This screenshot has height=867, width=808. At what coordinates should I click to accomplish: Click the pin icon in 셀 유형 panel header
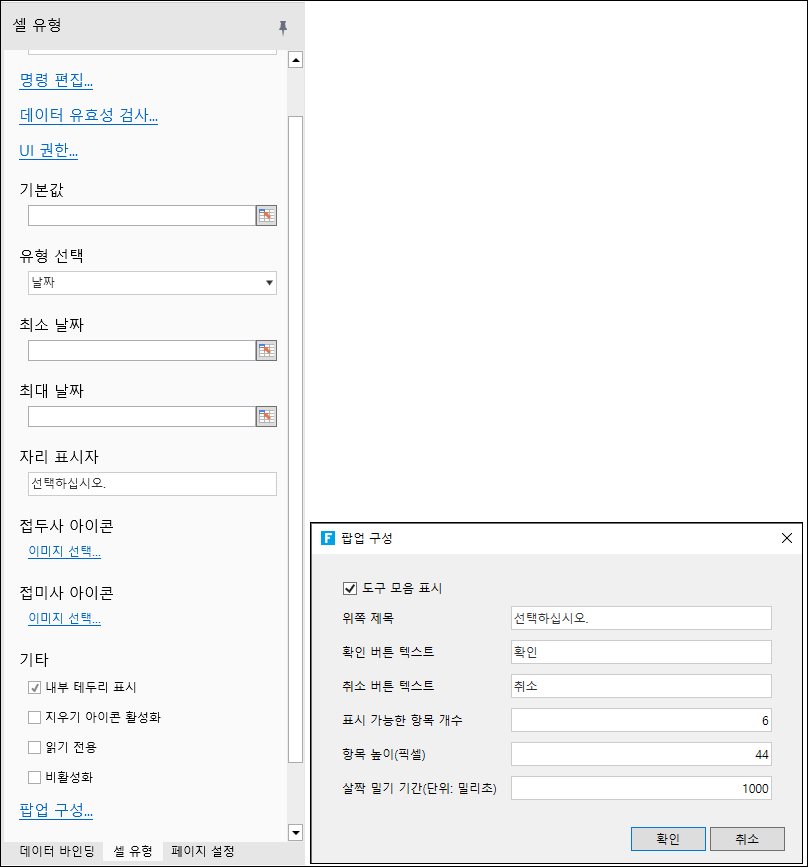click(x=283, y=27)
